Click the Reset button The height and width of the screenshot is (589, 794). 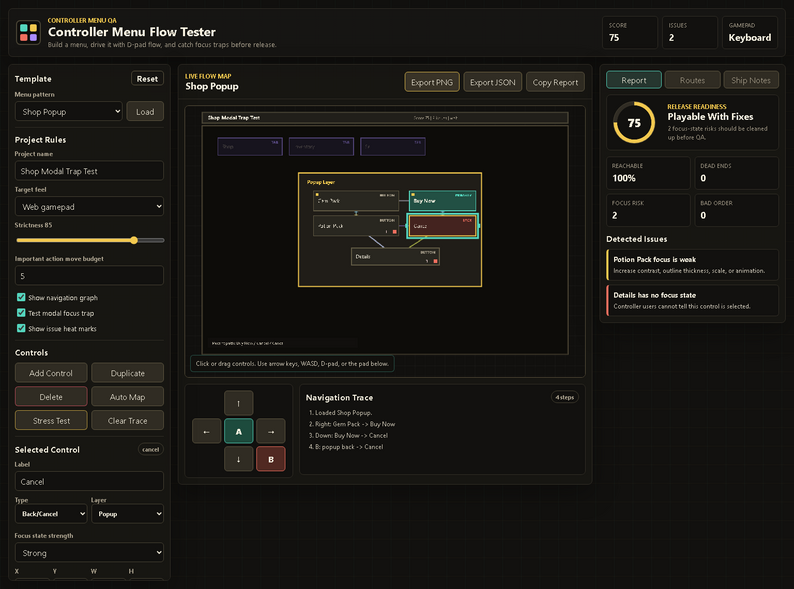147,78
